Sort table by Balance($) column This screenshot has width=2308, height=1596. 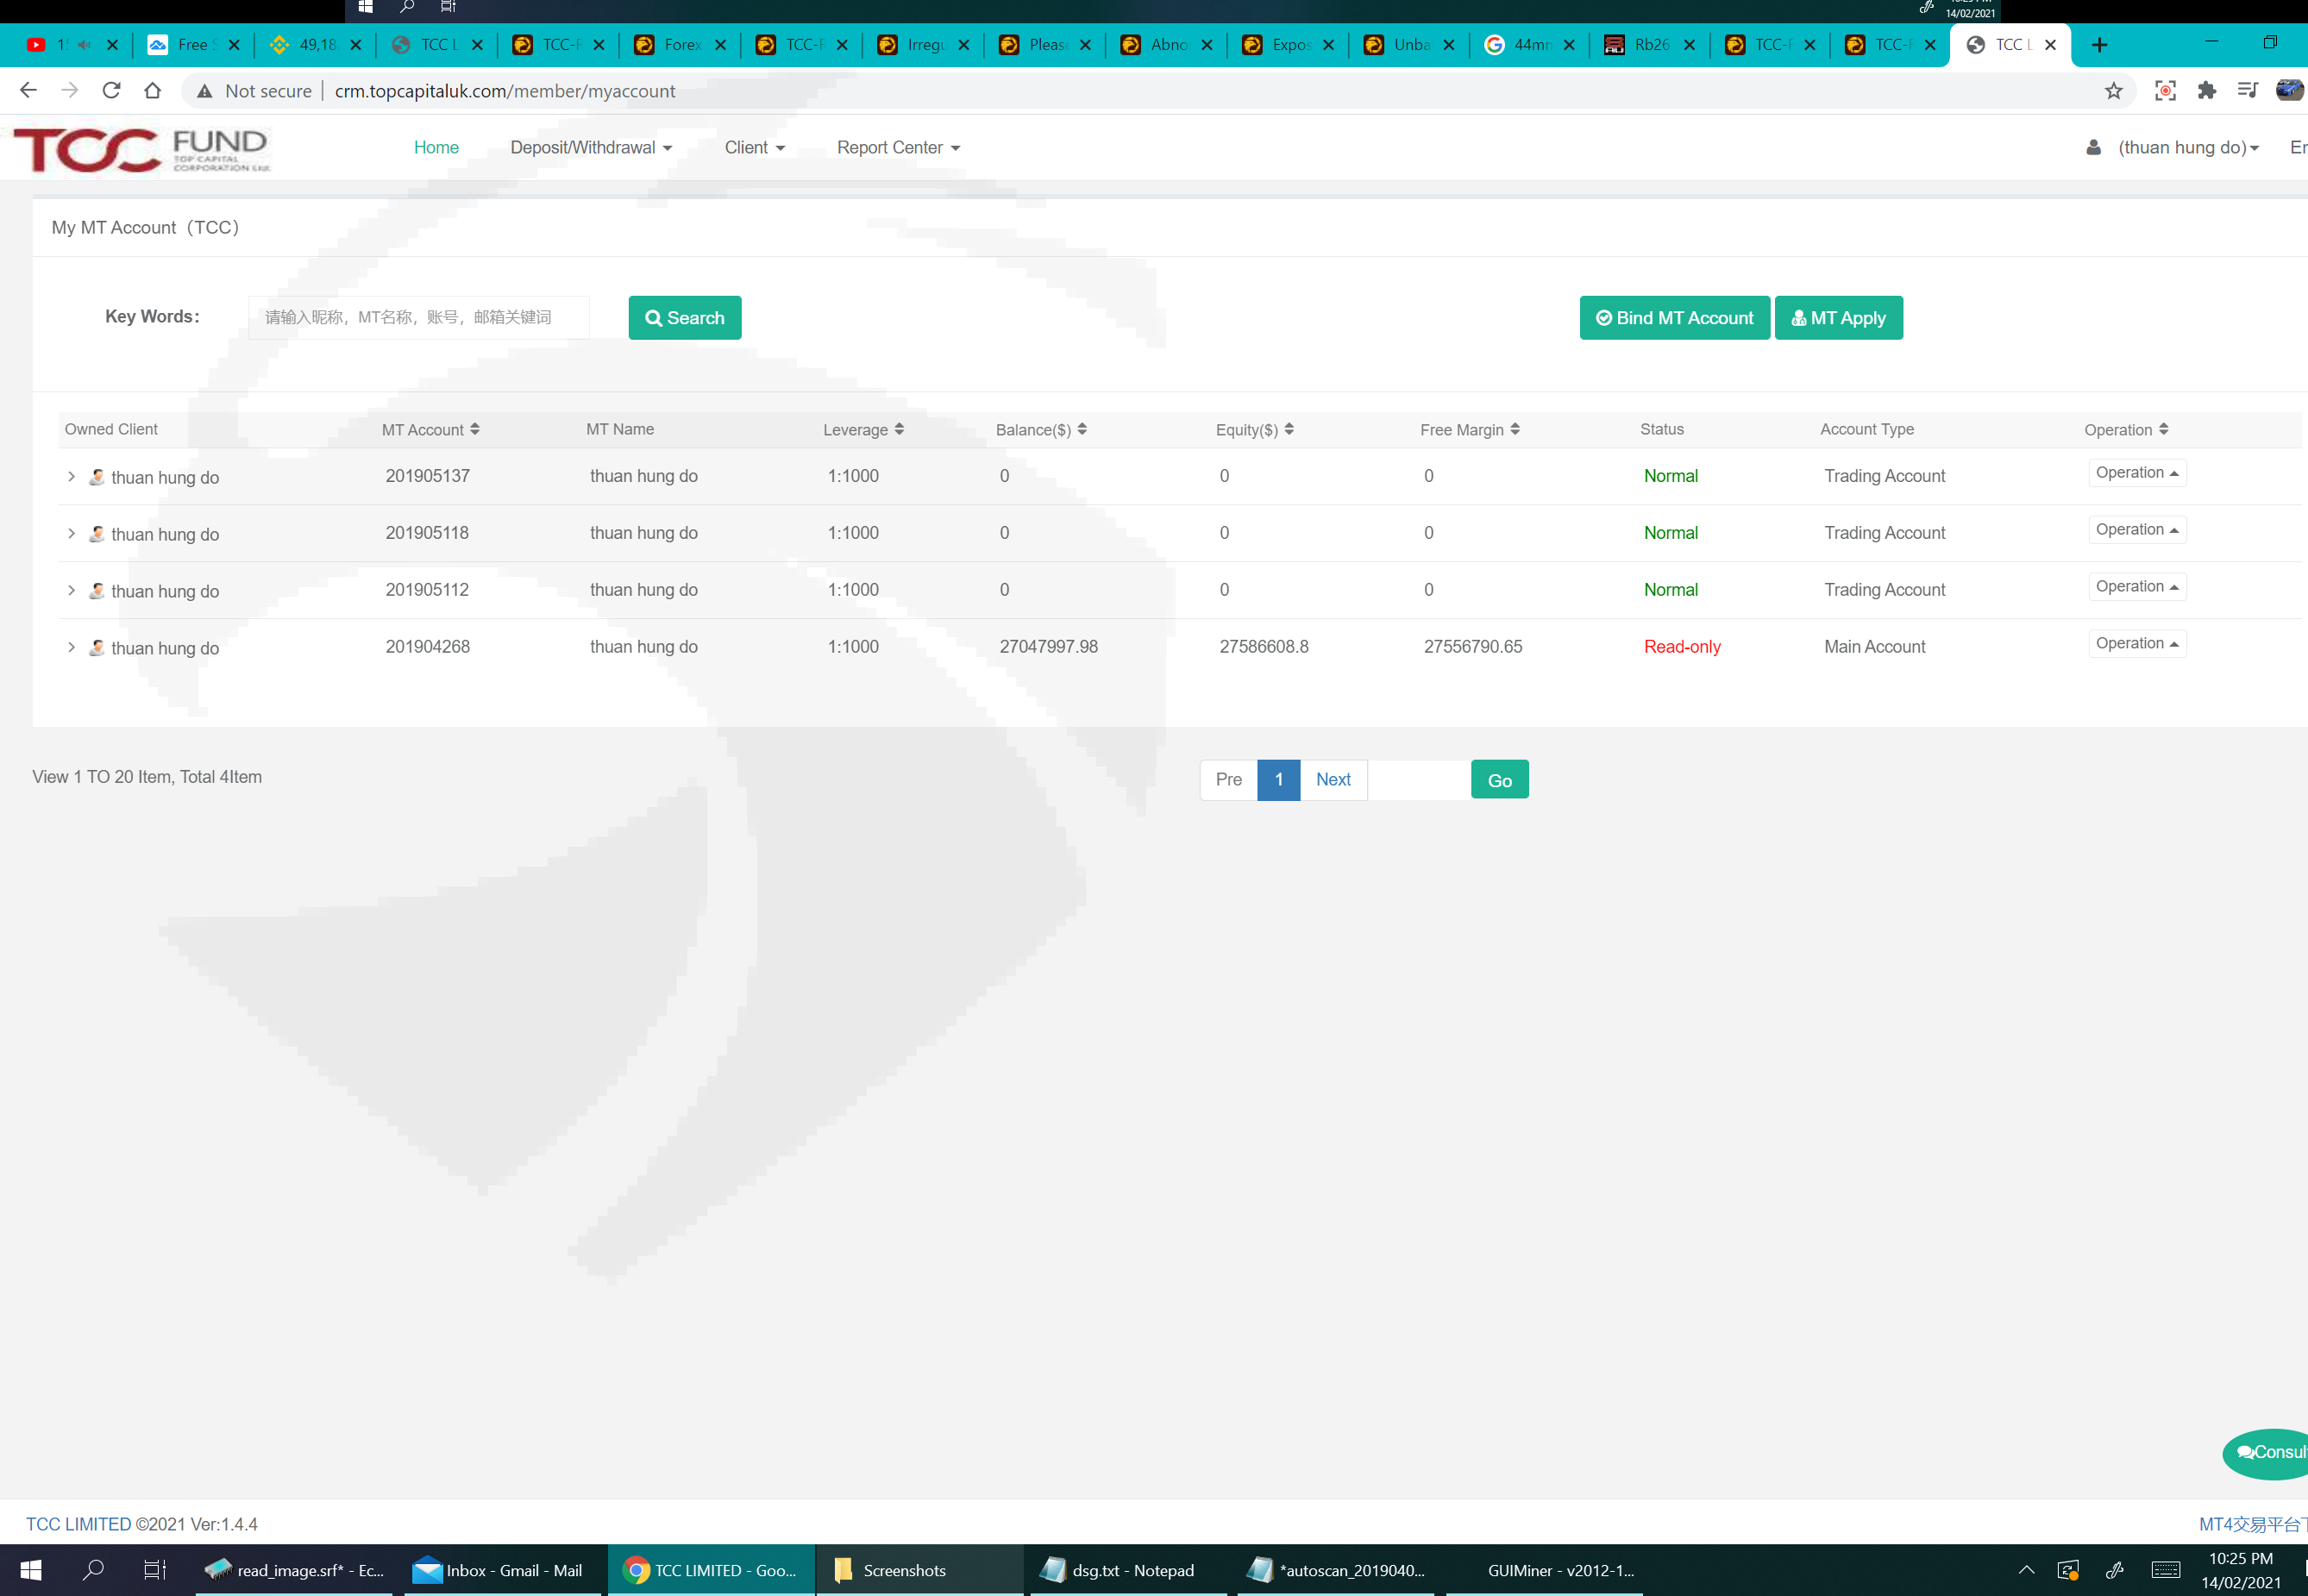coord(1082,429)
